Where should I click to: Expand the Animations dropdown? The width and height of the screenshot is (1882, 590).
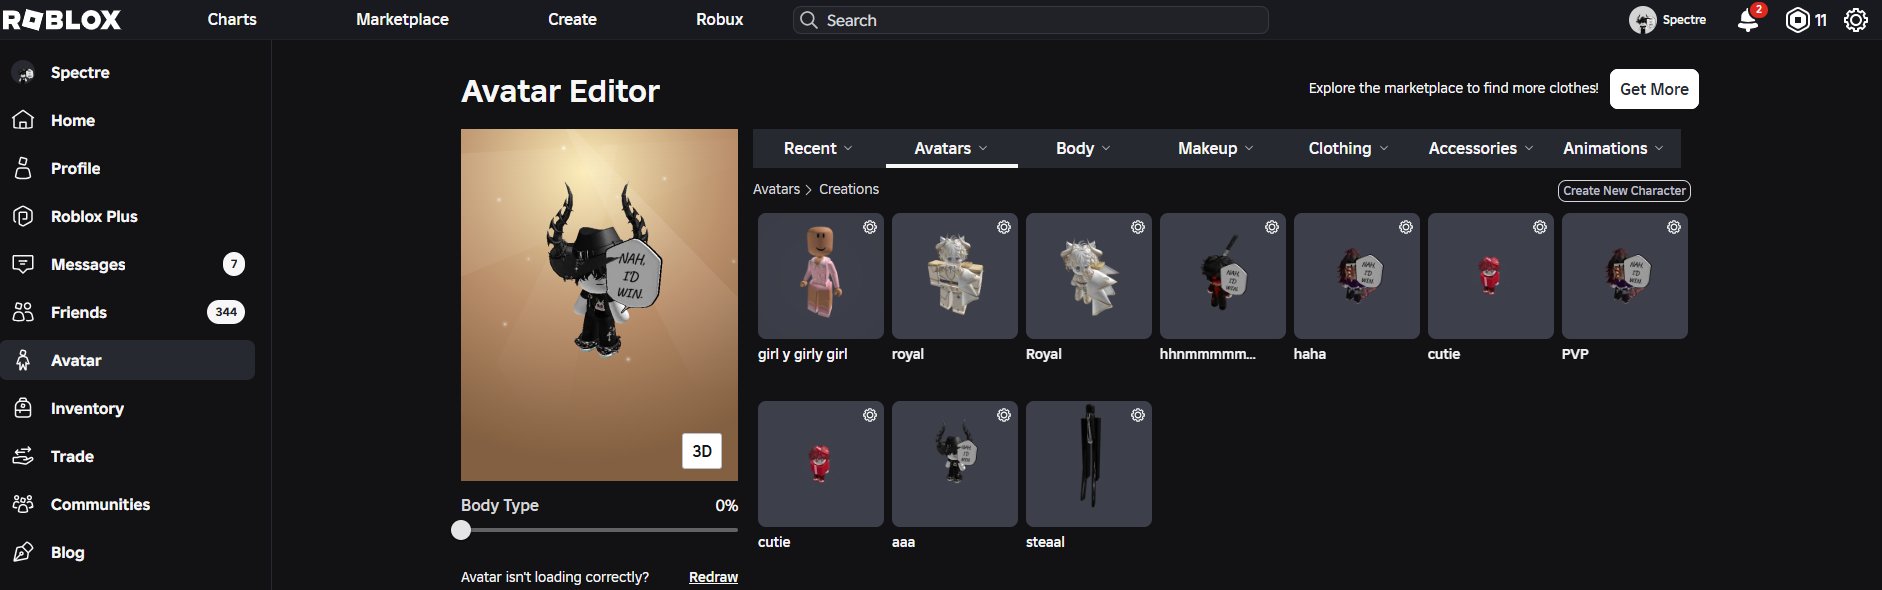click(1613, 148)
